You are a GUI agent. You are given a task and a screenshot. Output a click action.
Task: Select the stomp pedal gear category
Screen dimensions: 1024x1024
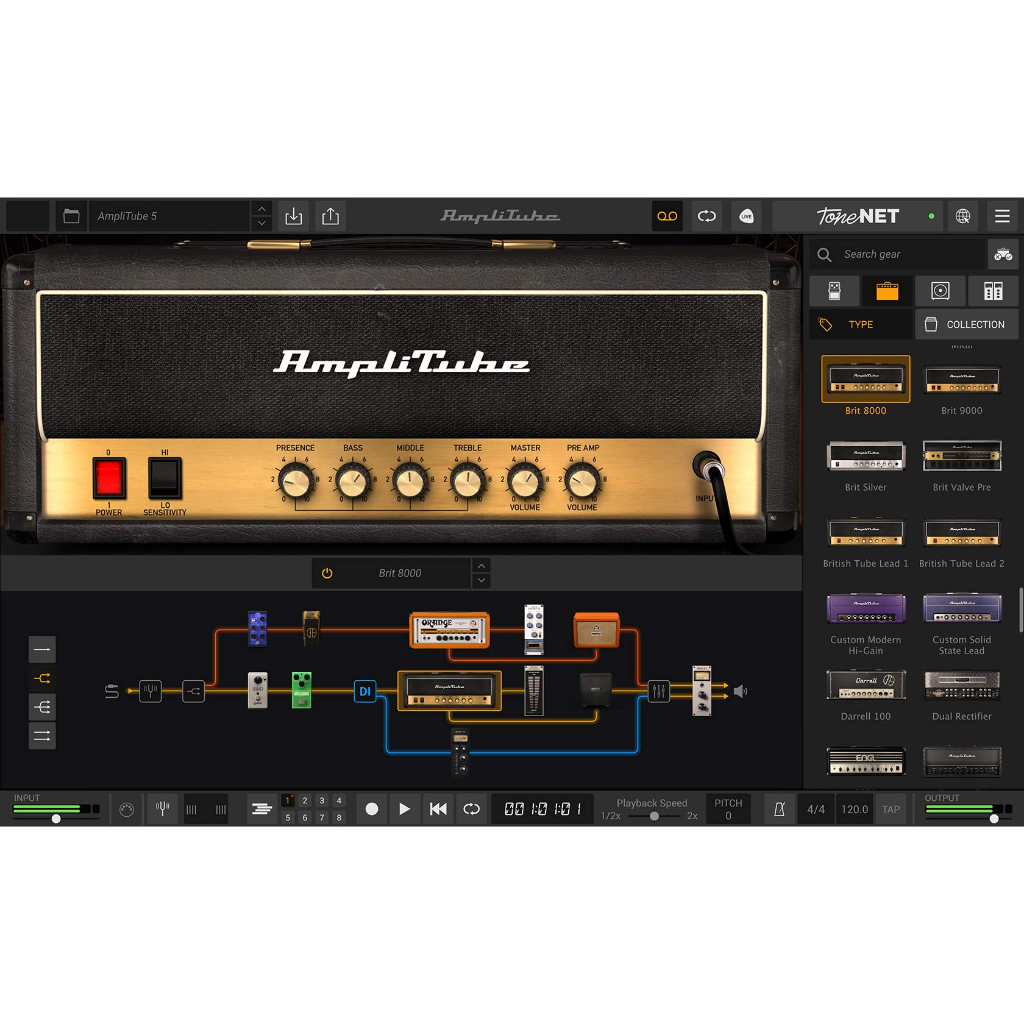[835, 291]
